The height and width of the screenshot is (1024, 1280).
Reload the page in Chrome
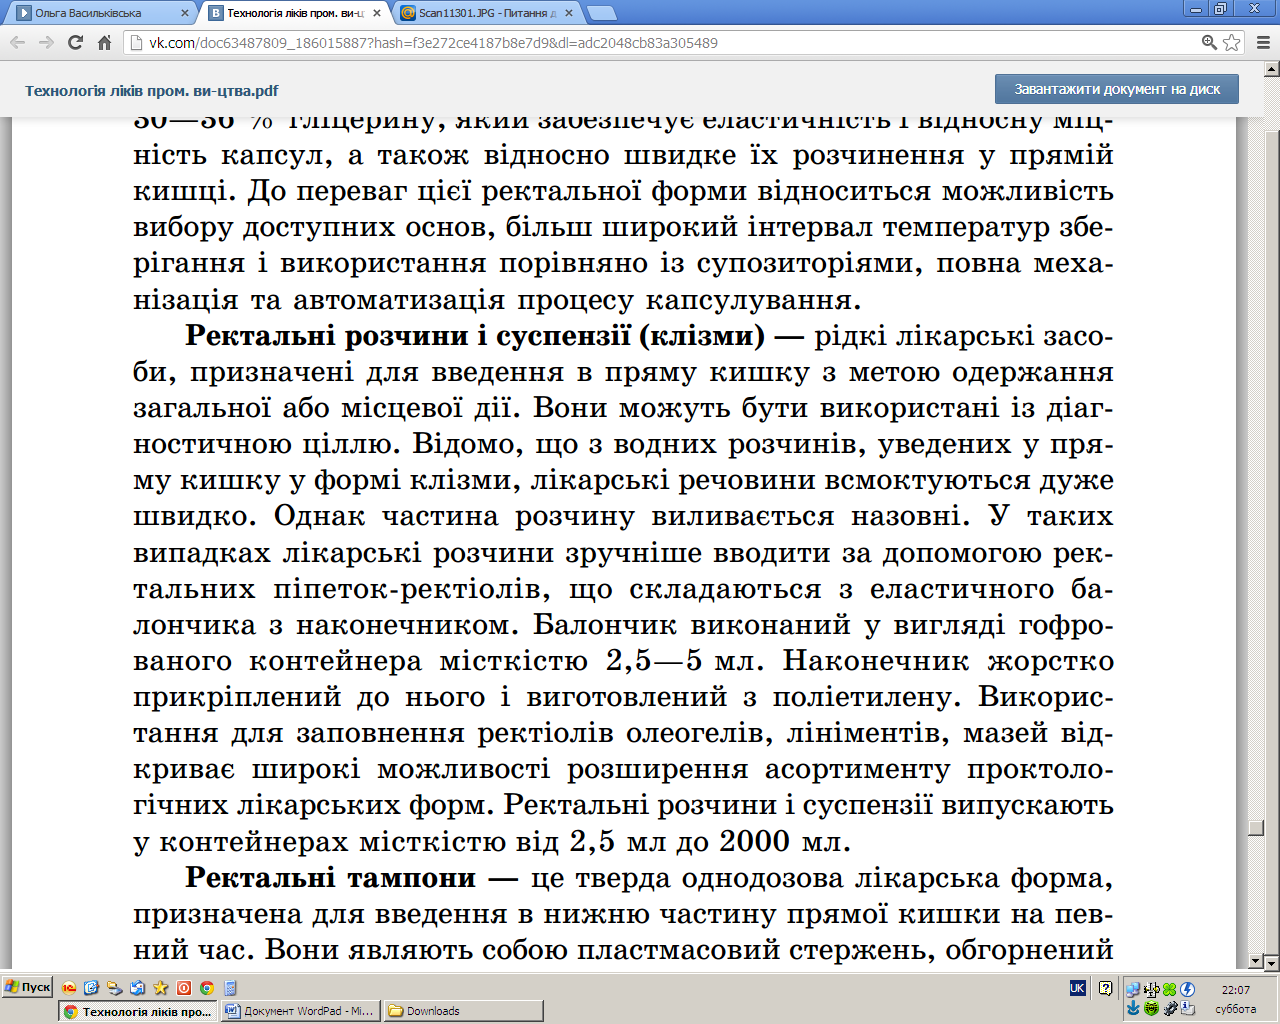[x=75, y=42]
